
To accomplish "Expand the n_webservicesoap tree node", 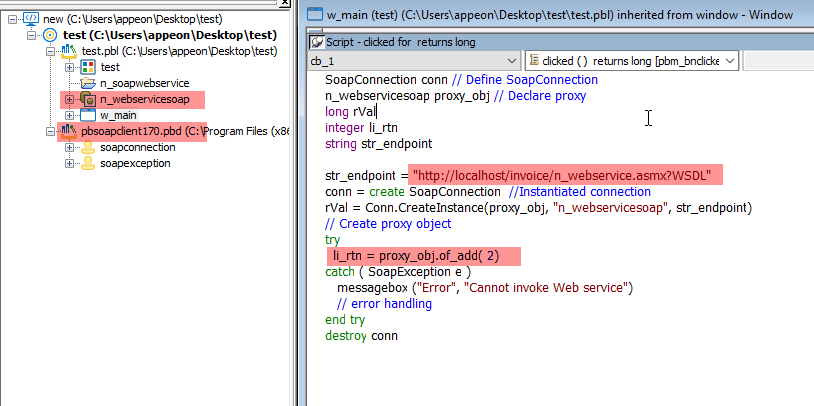I will 69,99.
